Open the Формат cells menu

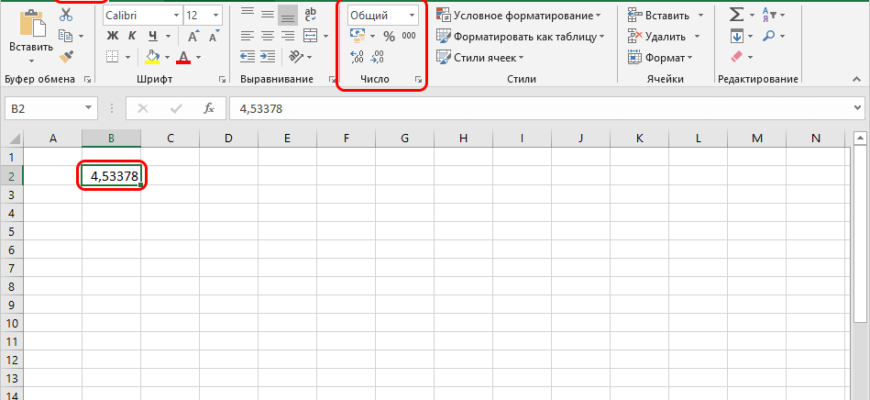click(660, 58)
